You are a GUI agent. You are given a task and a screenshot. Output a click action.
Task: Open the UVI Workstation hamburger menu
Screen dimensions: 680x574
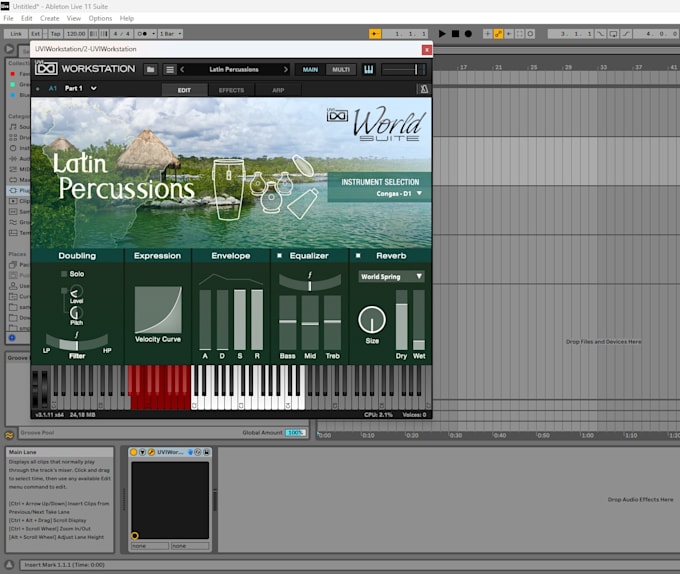(170, 69)
